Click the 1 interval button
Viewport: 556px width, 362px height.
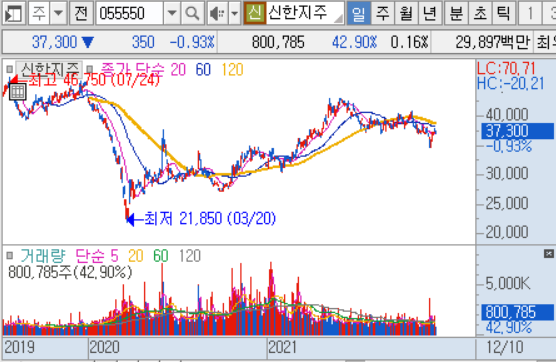click(x=530, y=13)
